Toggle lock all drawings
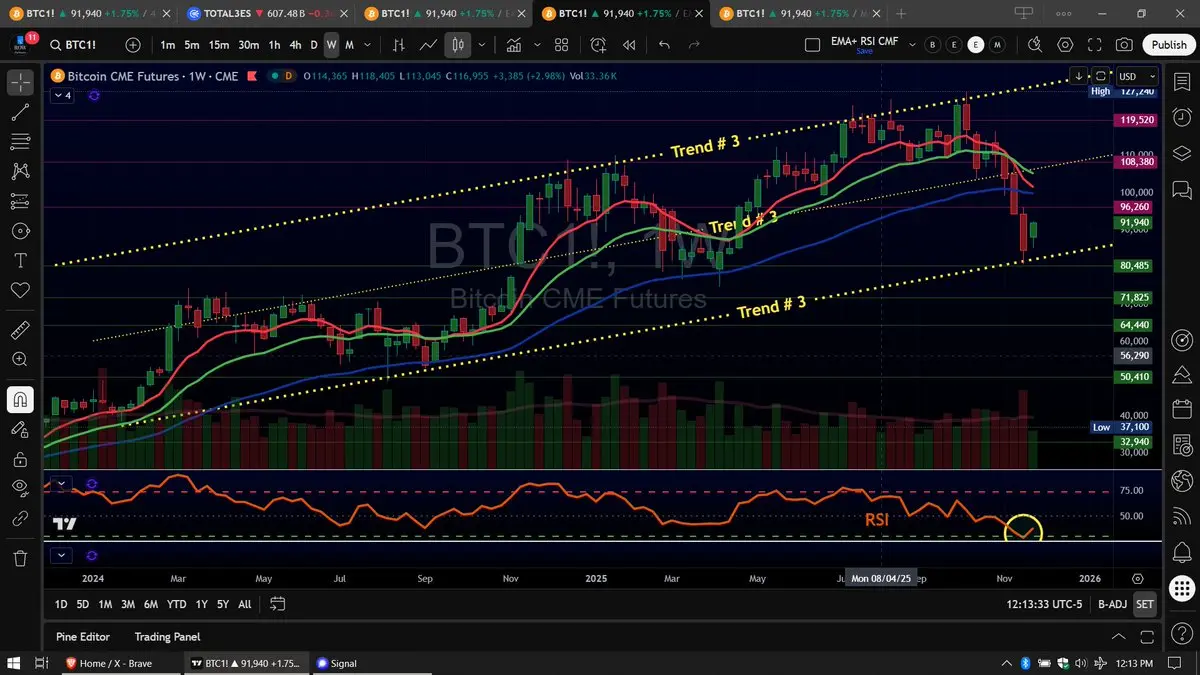The image size is (1200, 675). click(20, 459)
